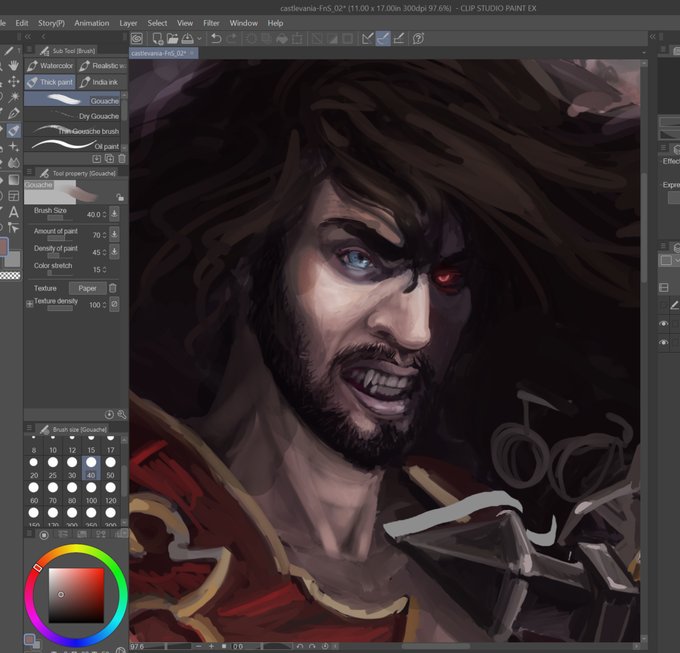Open the Edit menu
This screenshot has height=653, width=680.
[22, 23]
